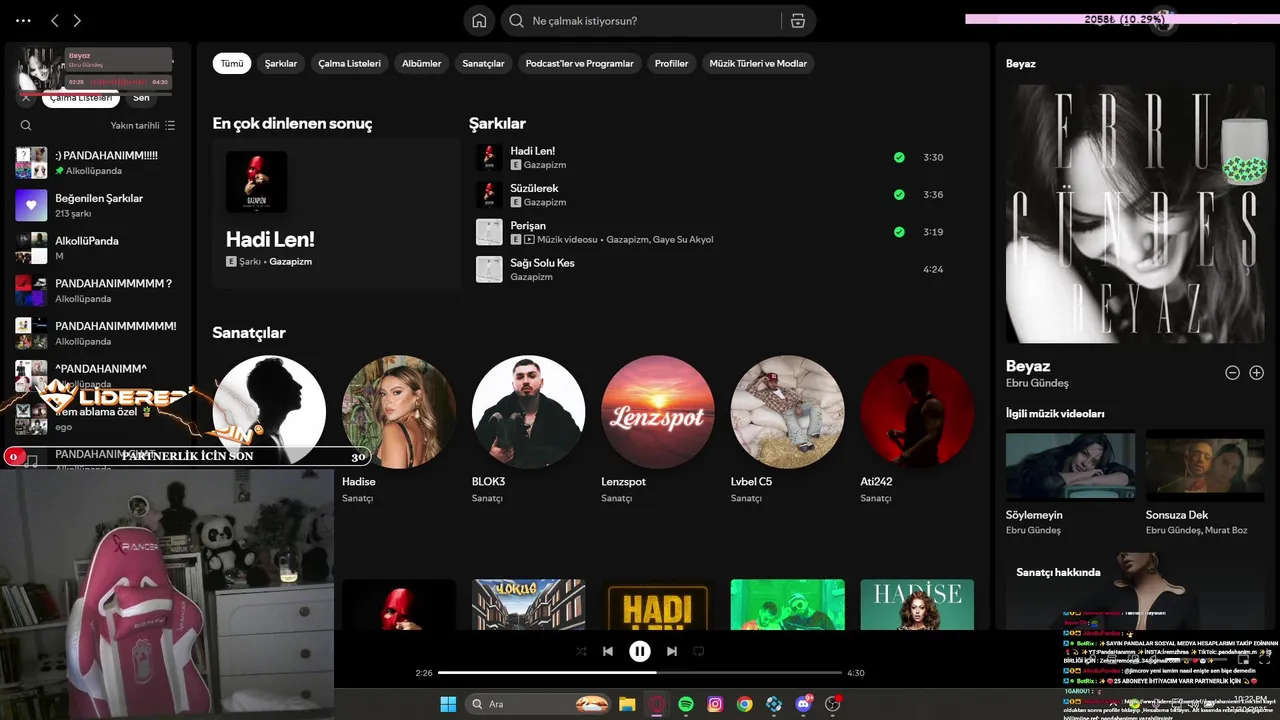Open Discord from the taskbar
This screenshot has height=720, width=1280.
click(x=803, y=704)
